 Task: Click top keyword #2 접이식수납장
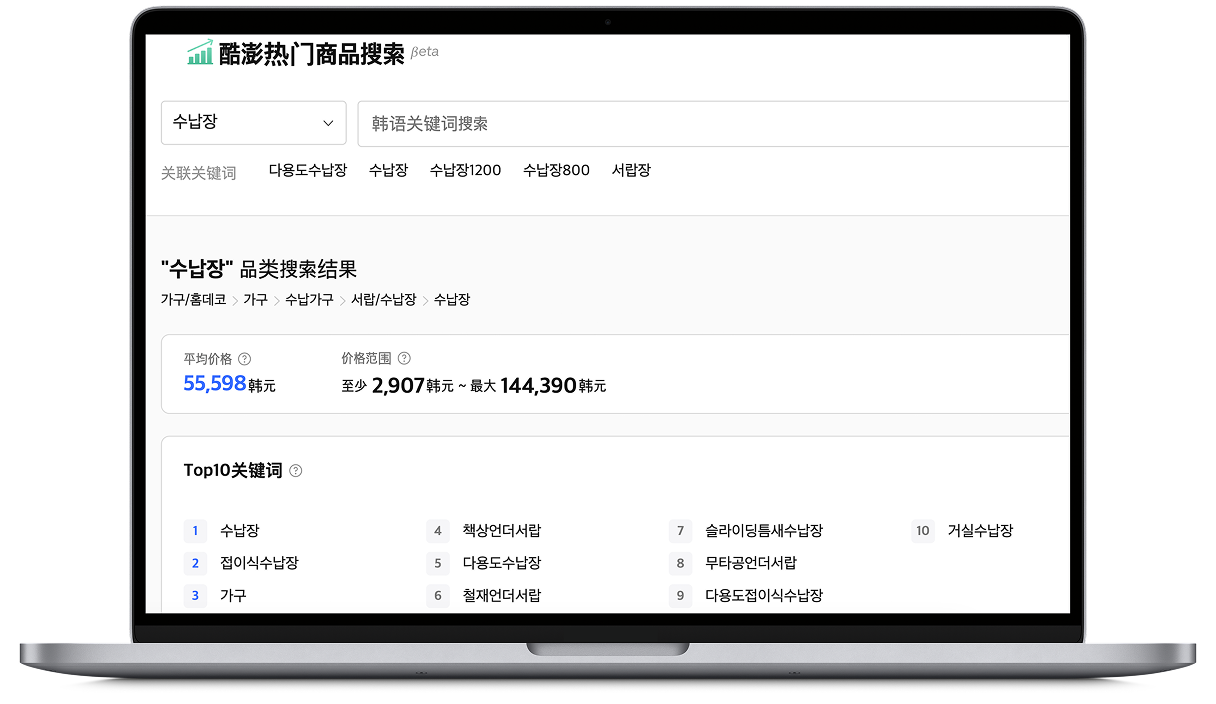(x=259, y=563)
